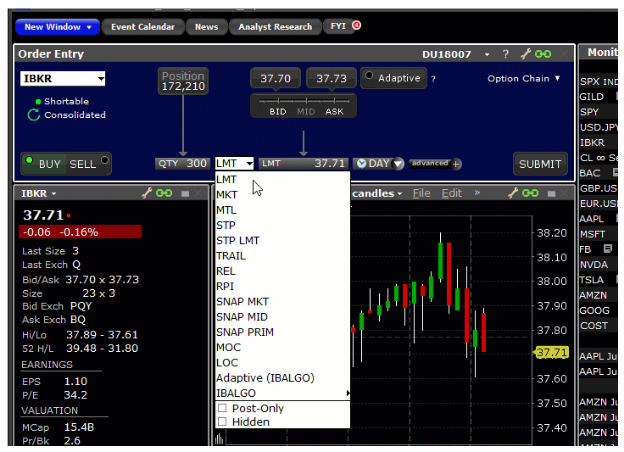Viewport: 624px width, 452px height.
Task: Click Order Entry green chain link icon
Action: 543,54
